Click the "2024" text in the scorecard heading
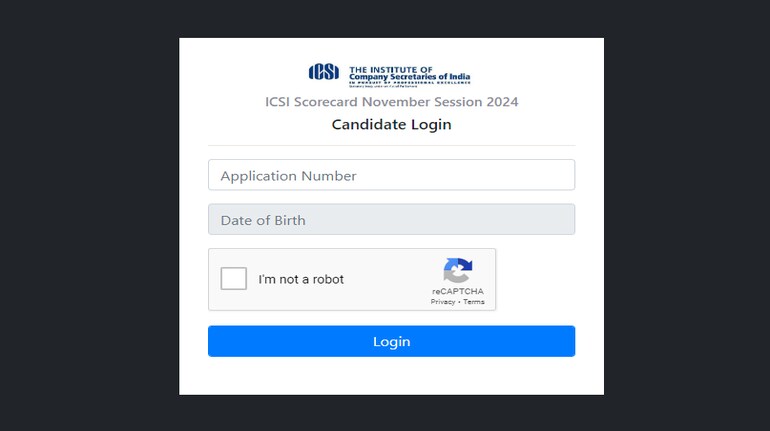 click(502, 102)
